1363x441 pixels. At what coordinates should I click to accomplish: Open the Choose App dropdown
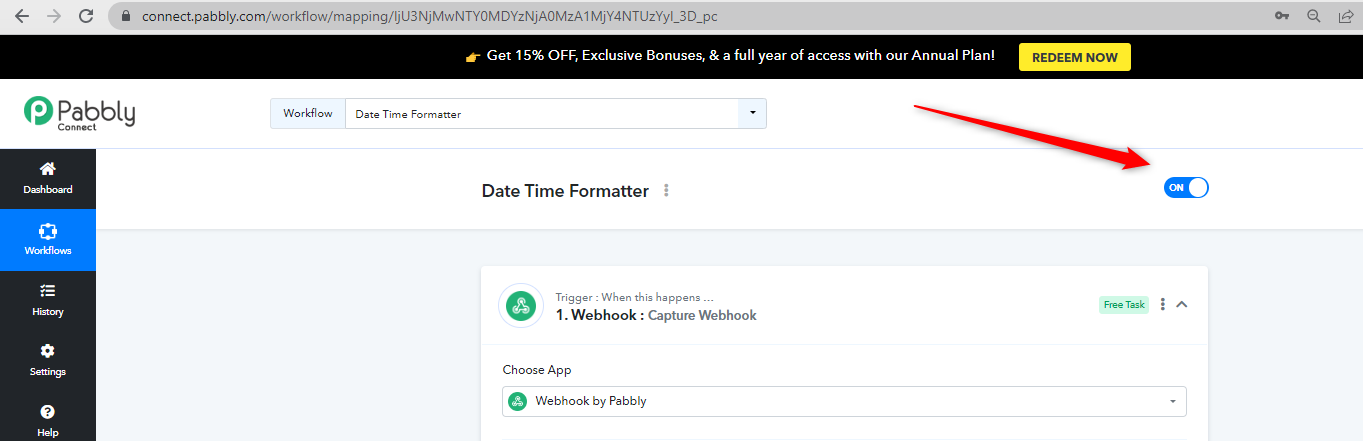pyautogui.click(x=844, y=401)
